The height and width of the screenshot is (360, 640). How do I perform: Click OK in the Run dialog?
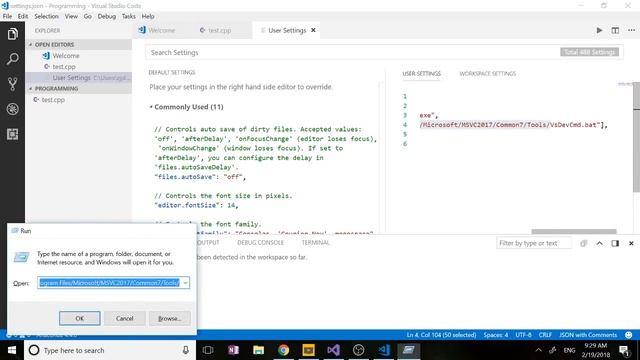[80, 318]
